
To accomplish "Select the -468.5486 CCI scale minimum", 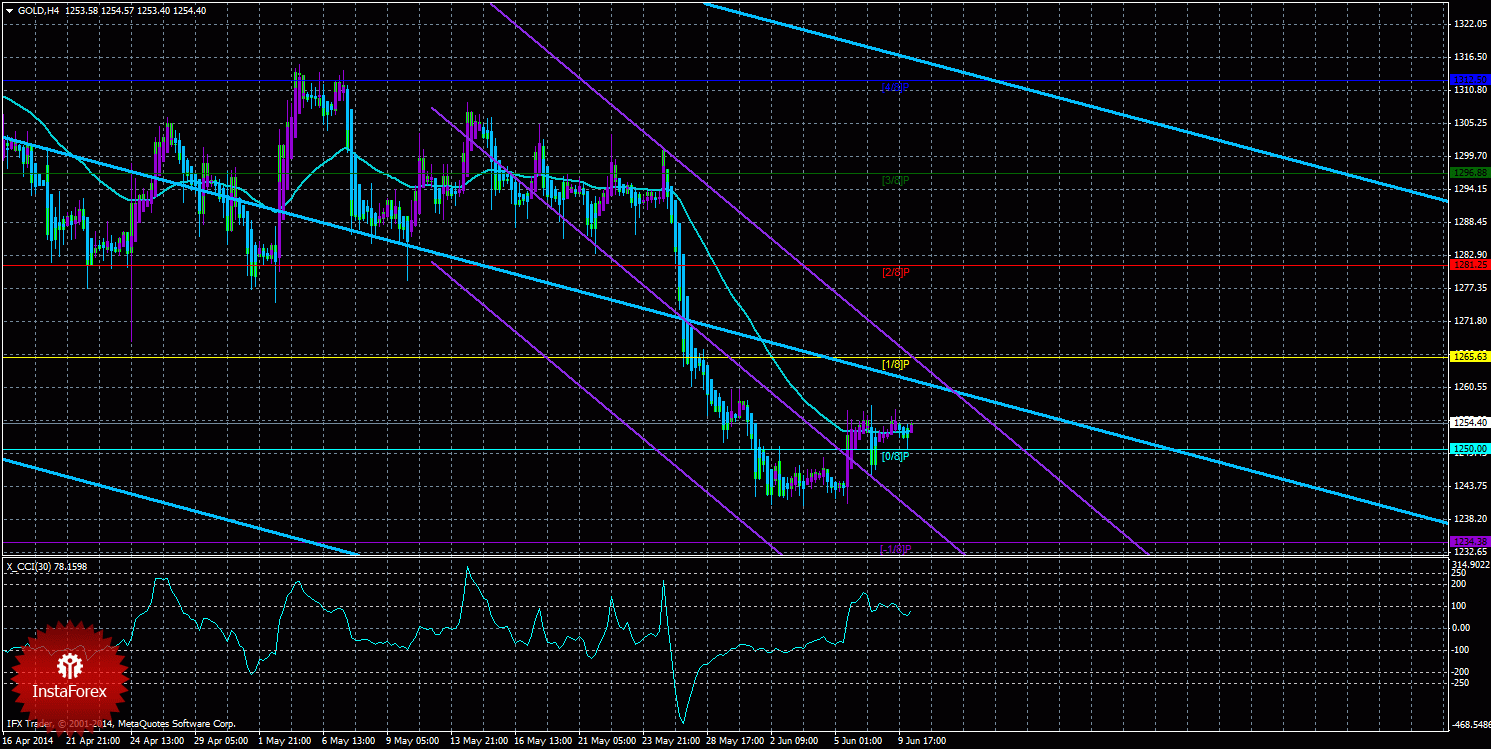I will (x=1470, y=725).
